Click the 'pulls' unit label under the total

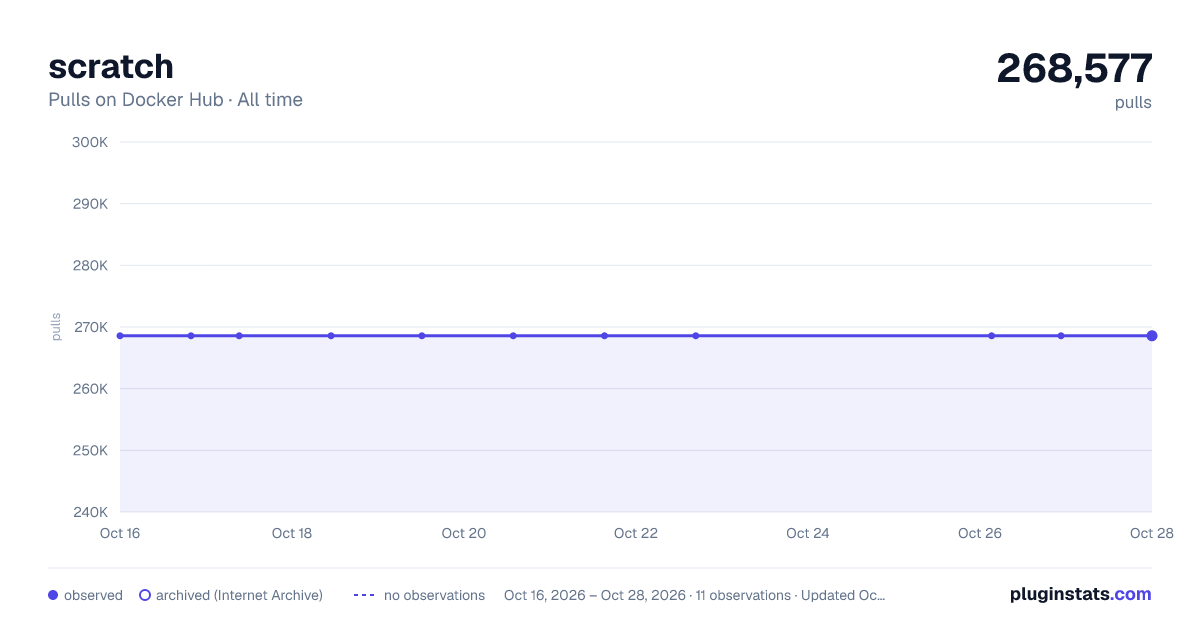coord(1133,102)
